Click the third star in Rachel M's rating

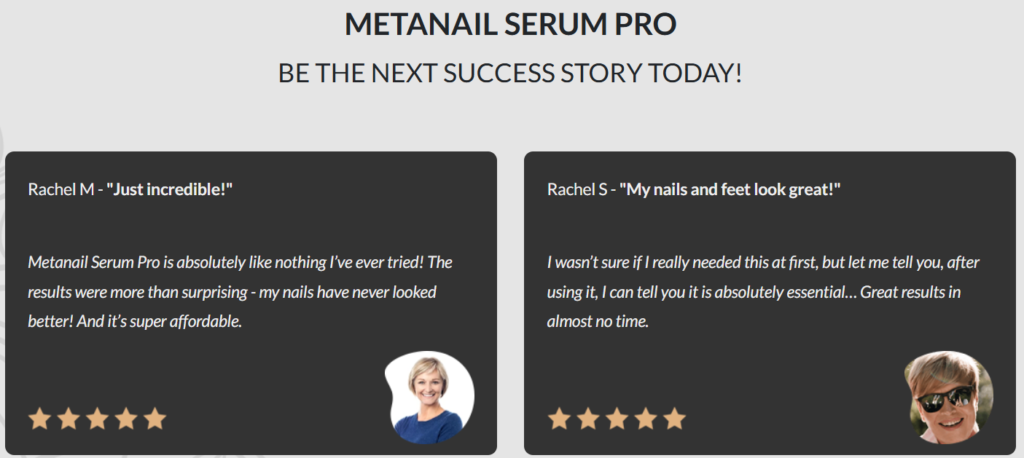tap(97, 418)
